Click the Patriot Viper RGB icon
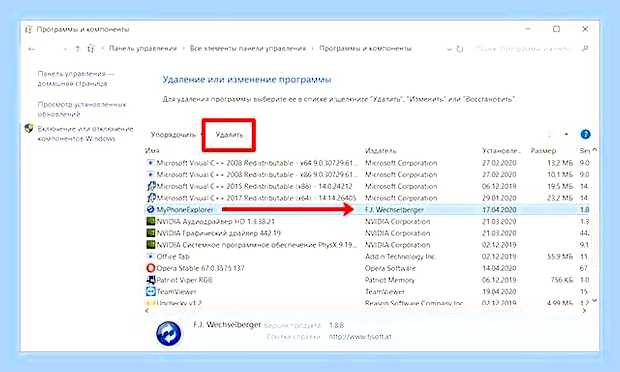The image size is (620, 372). tap(150, 280)
